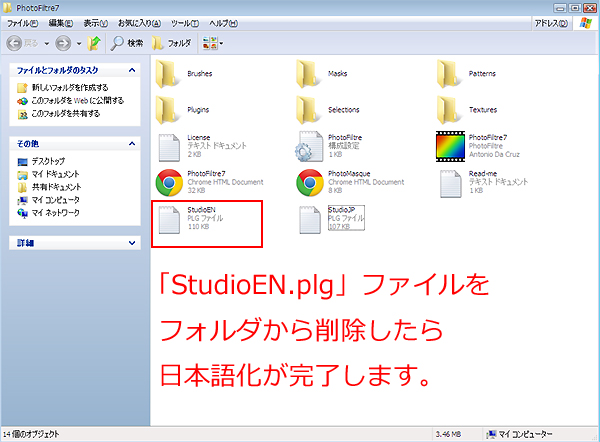Open the Views icon dropdown
Image resolution: width=600 pixels, height=442 pixels.
(x=213, y=43)
